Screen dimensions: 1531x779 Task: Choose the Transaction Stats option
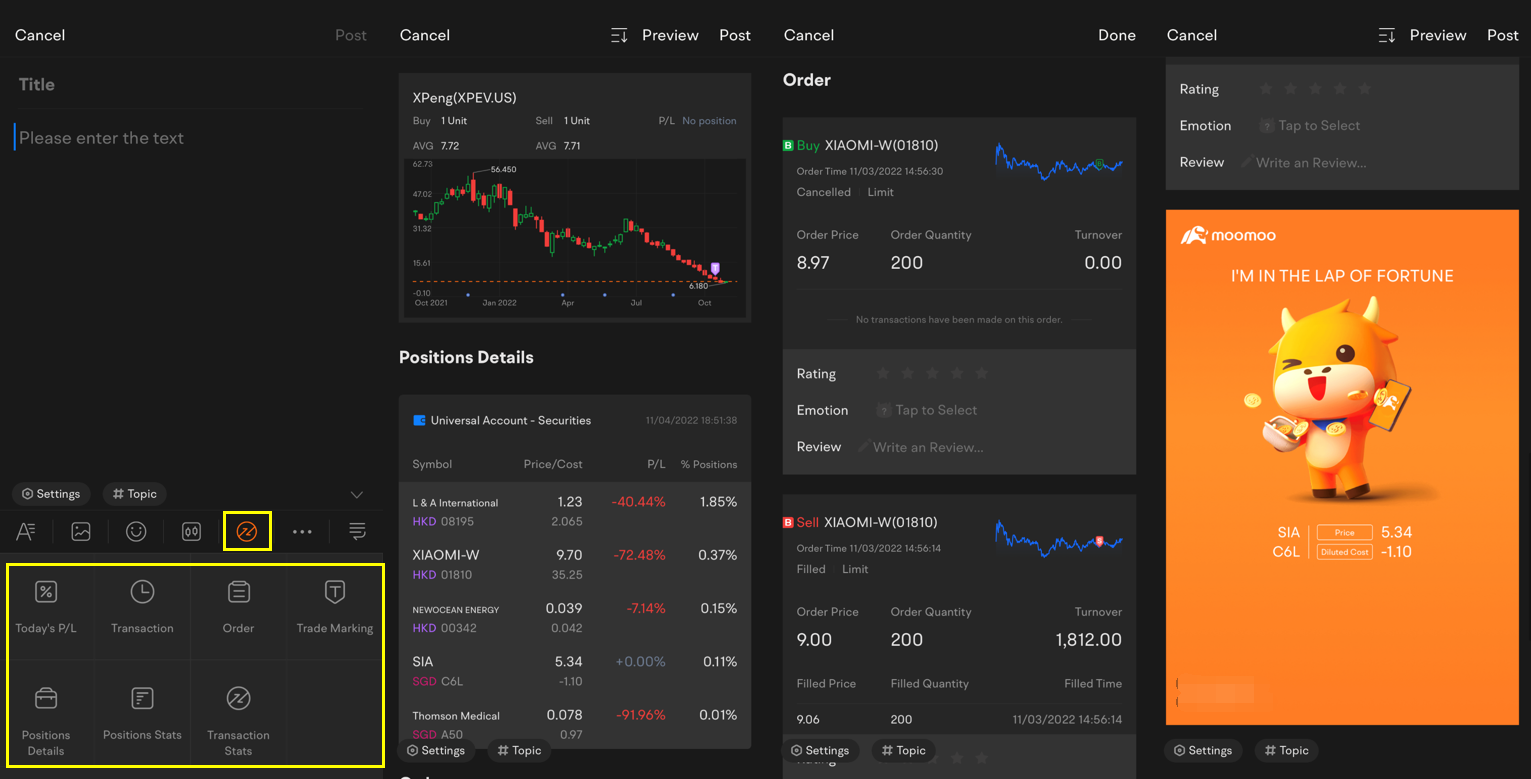coord(238,720)
